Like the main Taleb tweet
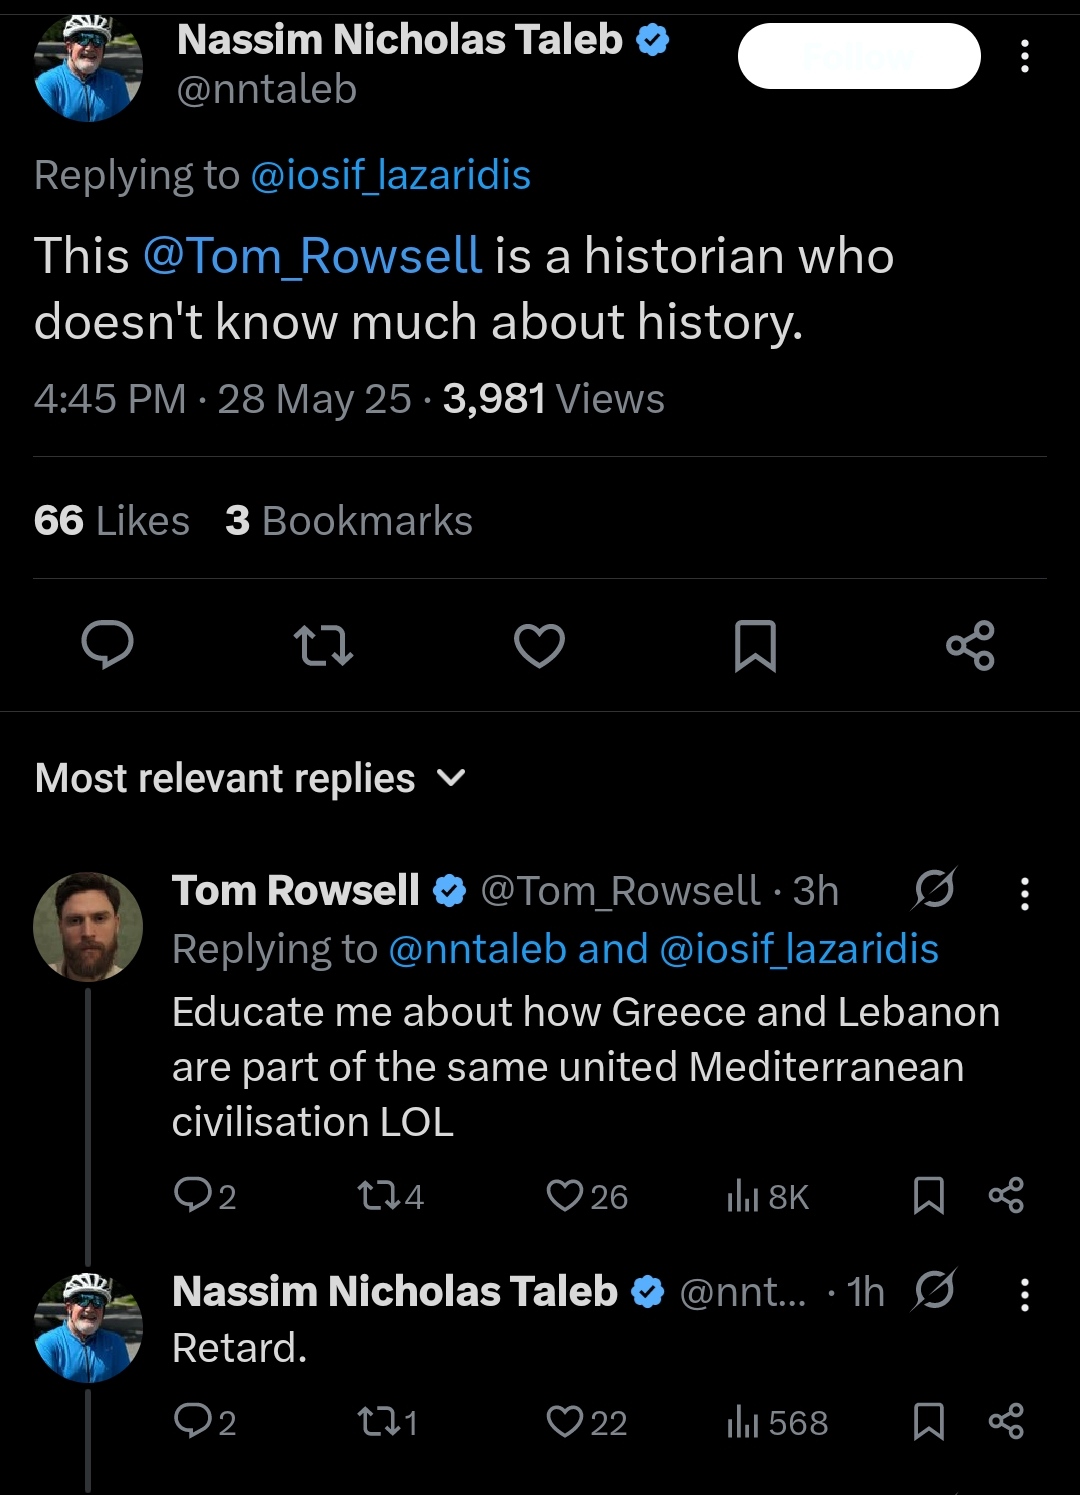This screenshot has height=1495, width=1080. (x=539, y=645)
